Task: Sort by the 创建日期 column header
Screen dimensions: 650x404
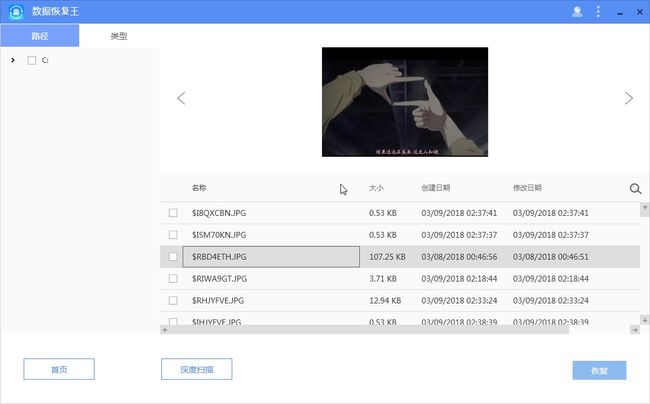Action: click(436, 188)
